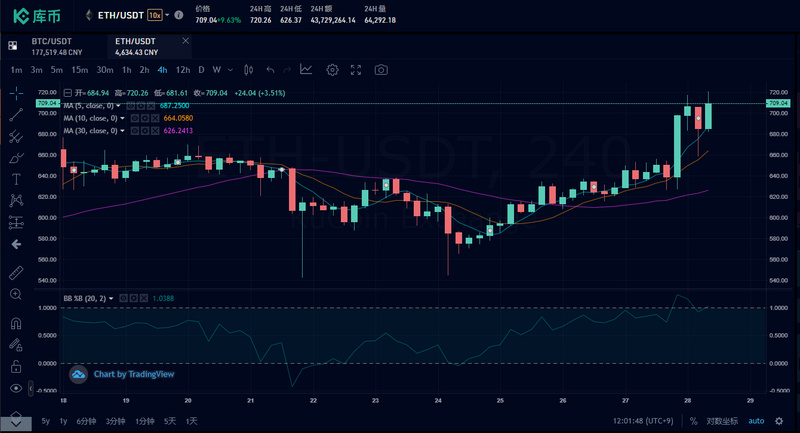Toggle magnet mode
Screen dimensions: 800x433
coord(16,323)
